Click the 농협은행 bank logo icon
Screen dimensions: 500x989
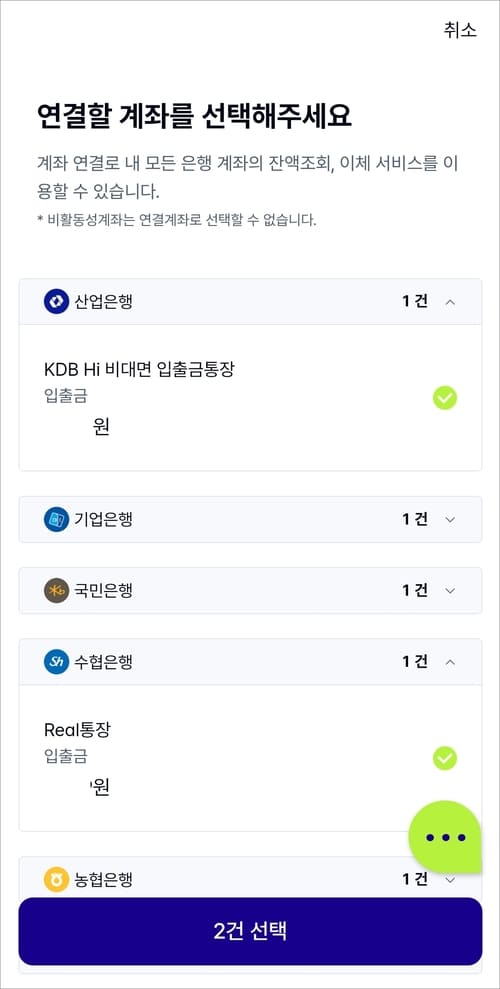coord(56,879)
